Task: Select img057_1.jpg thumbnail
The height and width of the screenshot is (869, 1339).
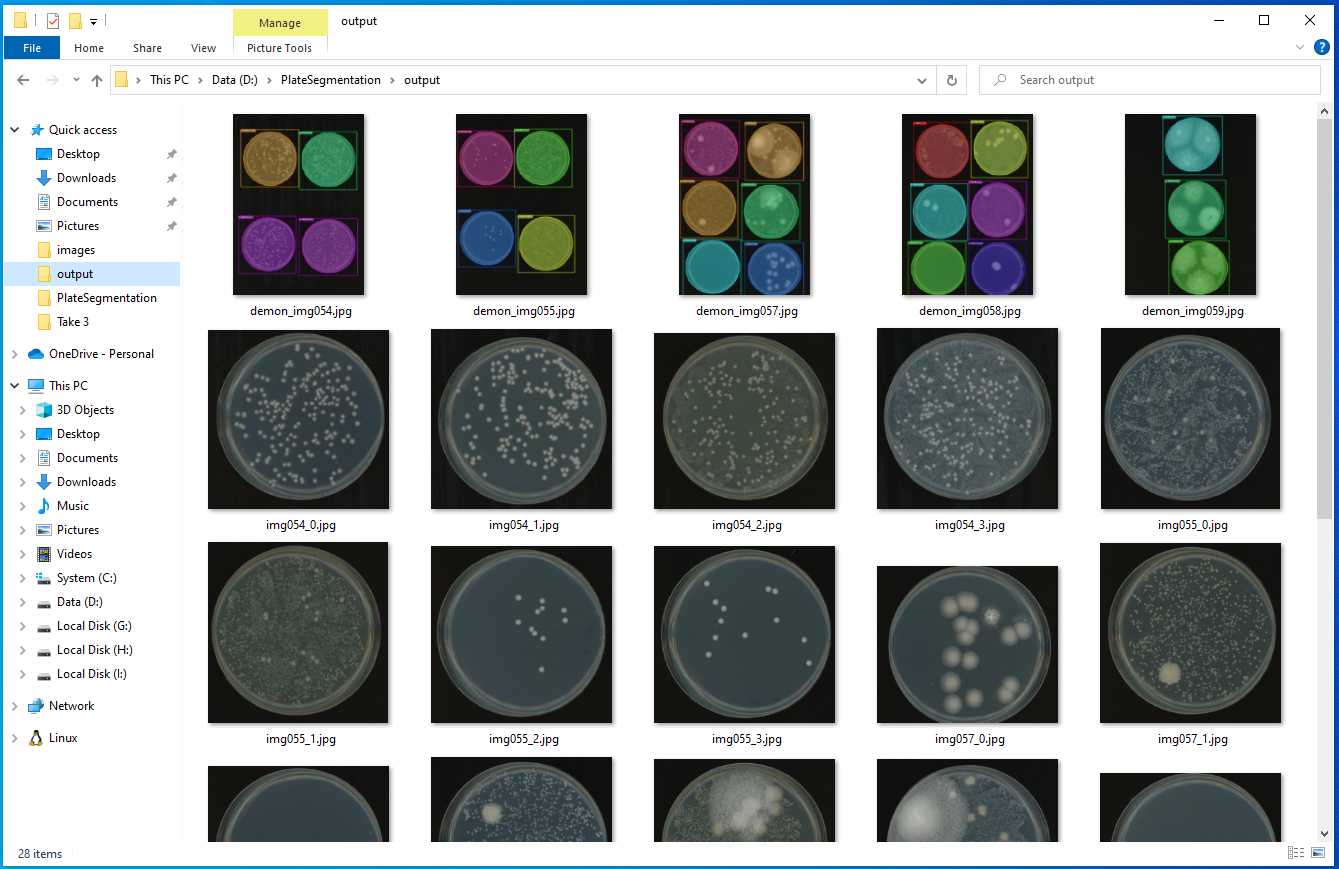Action: [x=1191, y=633]
